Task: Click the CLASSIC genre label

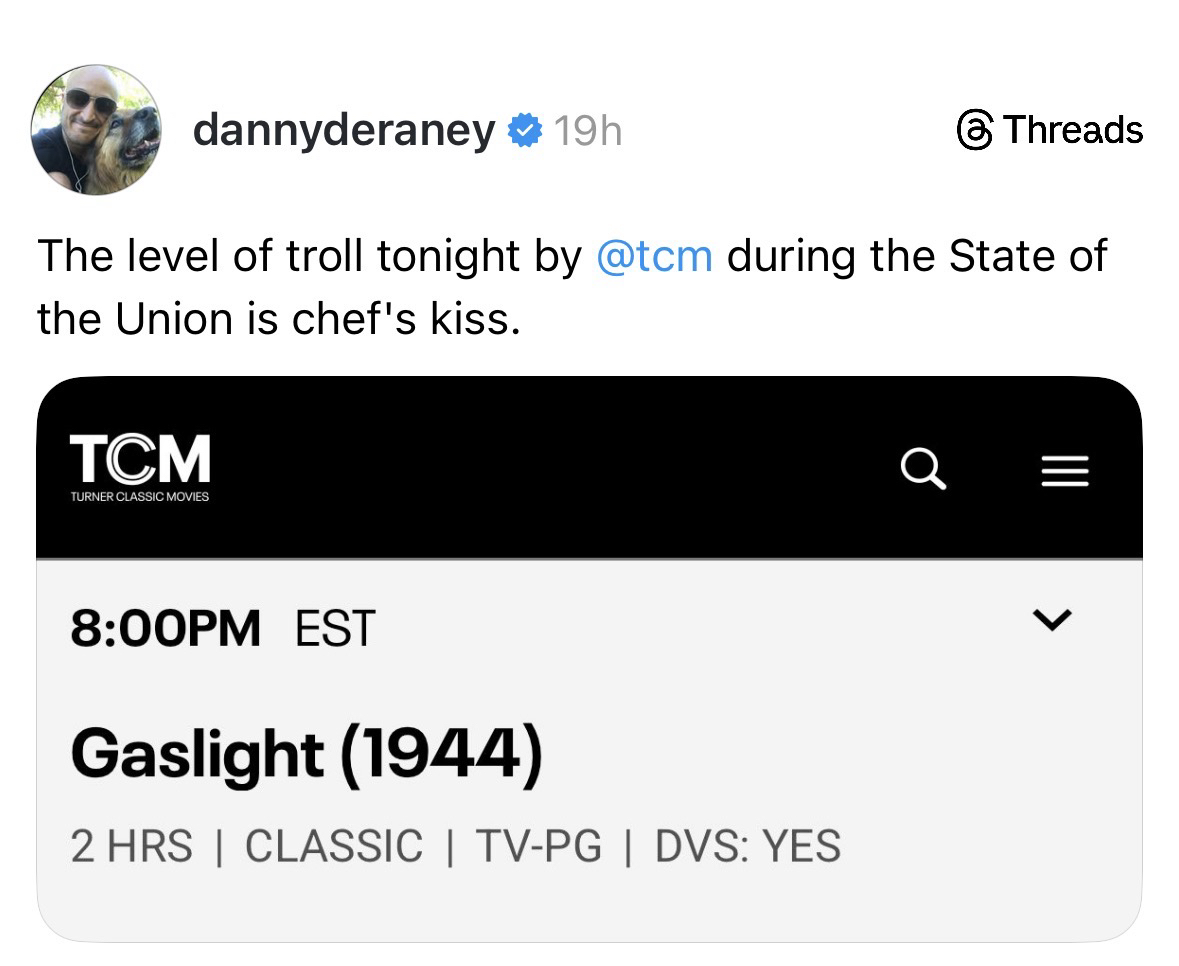Action: [x=334, y=846]
